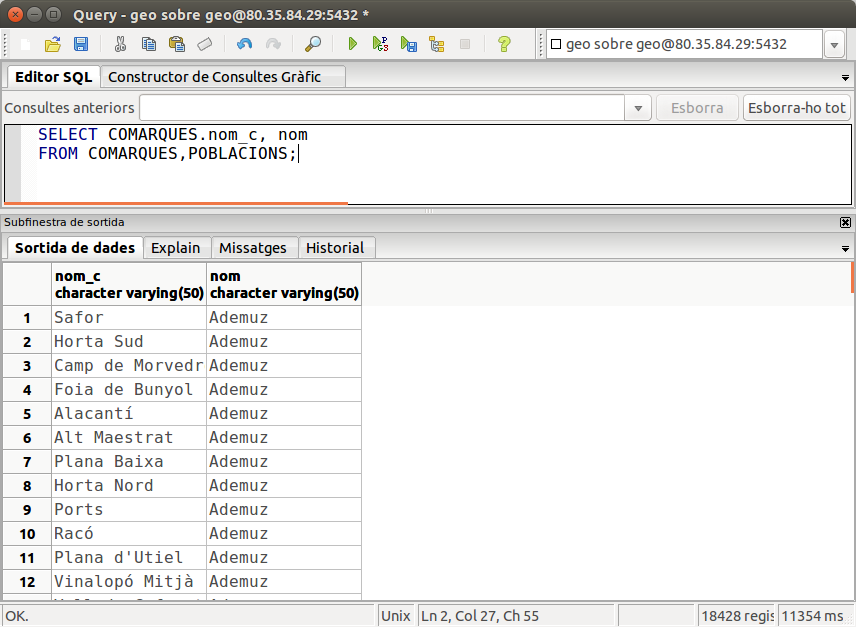Close the Subfinestra de sortida pane
Image resolution: width=856 pixels, height=627 pixels.
click(x=846, y=222)
